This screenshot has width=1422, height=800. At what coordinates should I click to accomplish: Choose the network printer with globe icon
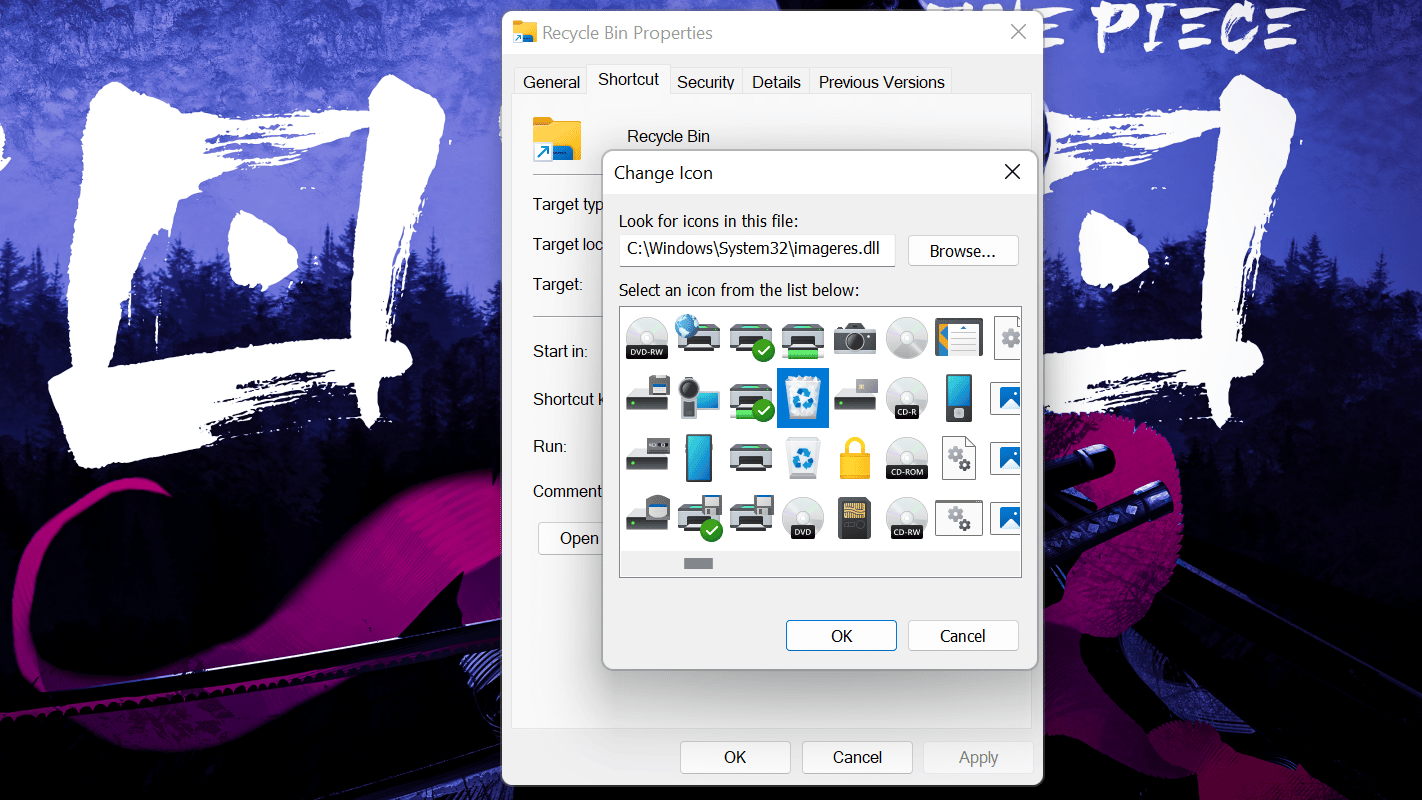click(x=698, y=333)
